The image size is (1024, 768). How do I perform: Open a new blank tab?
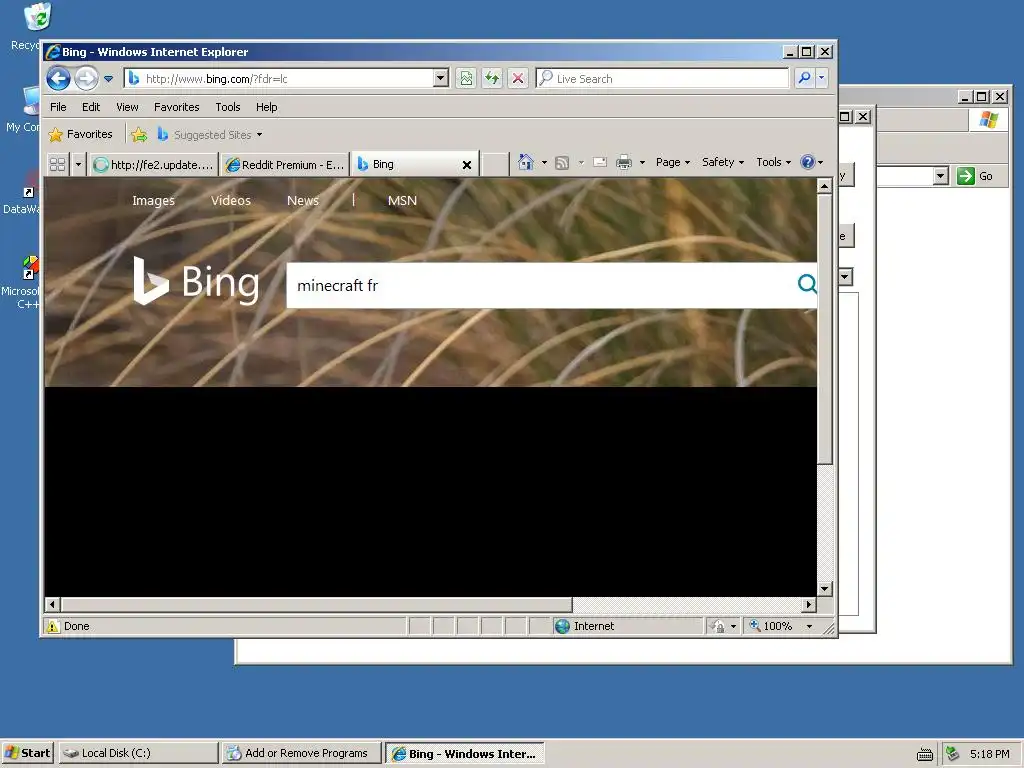495,165
